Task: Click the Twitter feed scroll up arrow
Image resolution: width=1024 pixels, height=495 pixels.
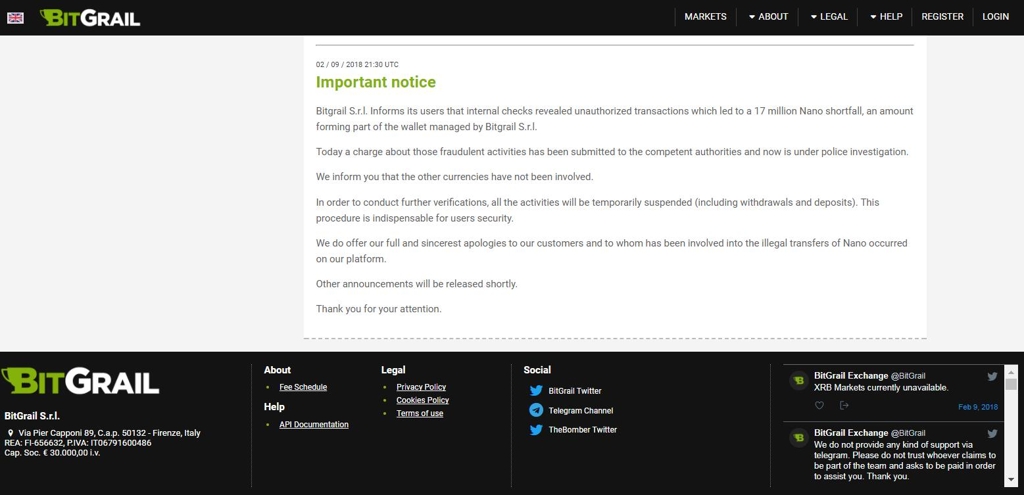Action: click(1010, 371)
